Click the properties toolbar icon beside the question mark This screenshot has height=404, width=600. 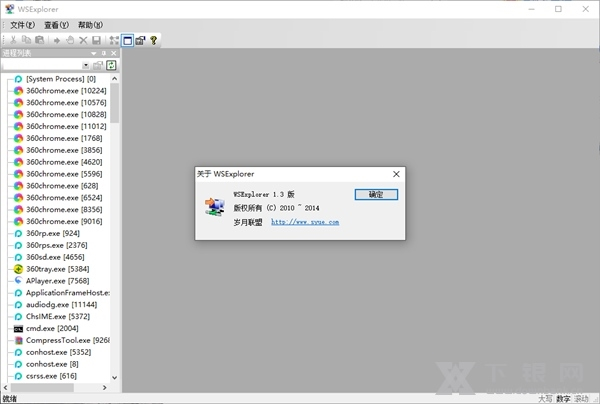point(140,40)
